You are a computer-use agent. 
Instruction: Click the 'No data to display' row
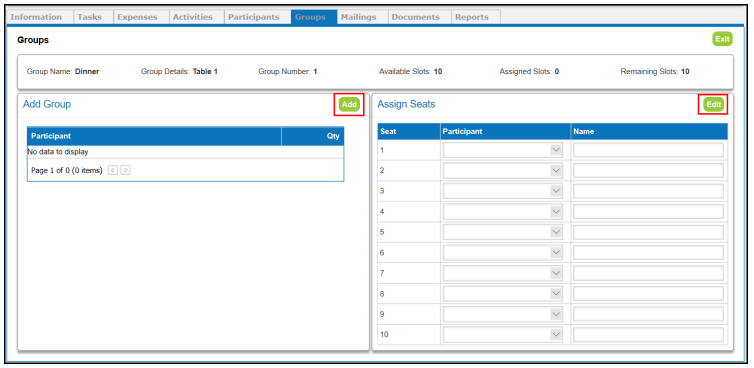point(186,152)
